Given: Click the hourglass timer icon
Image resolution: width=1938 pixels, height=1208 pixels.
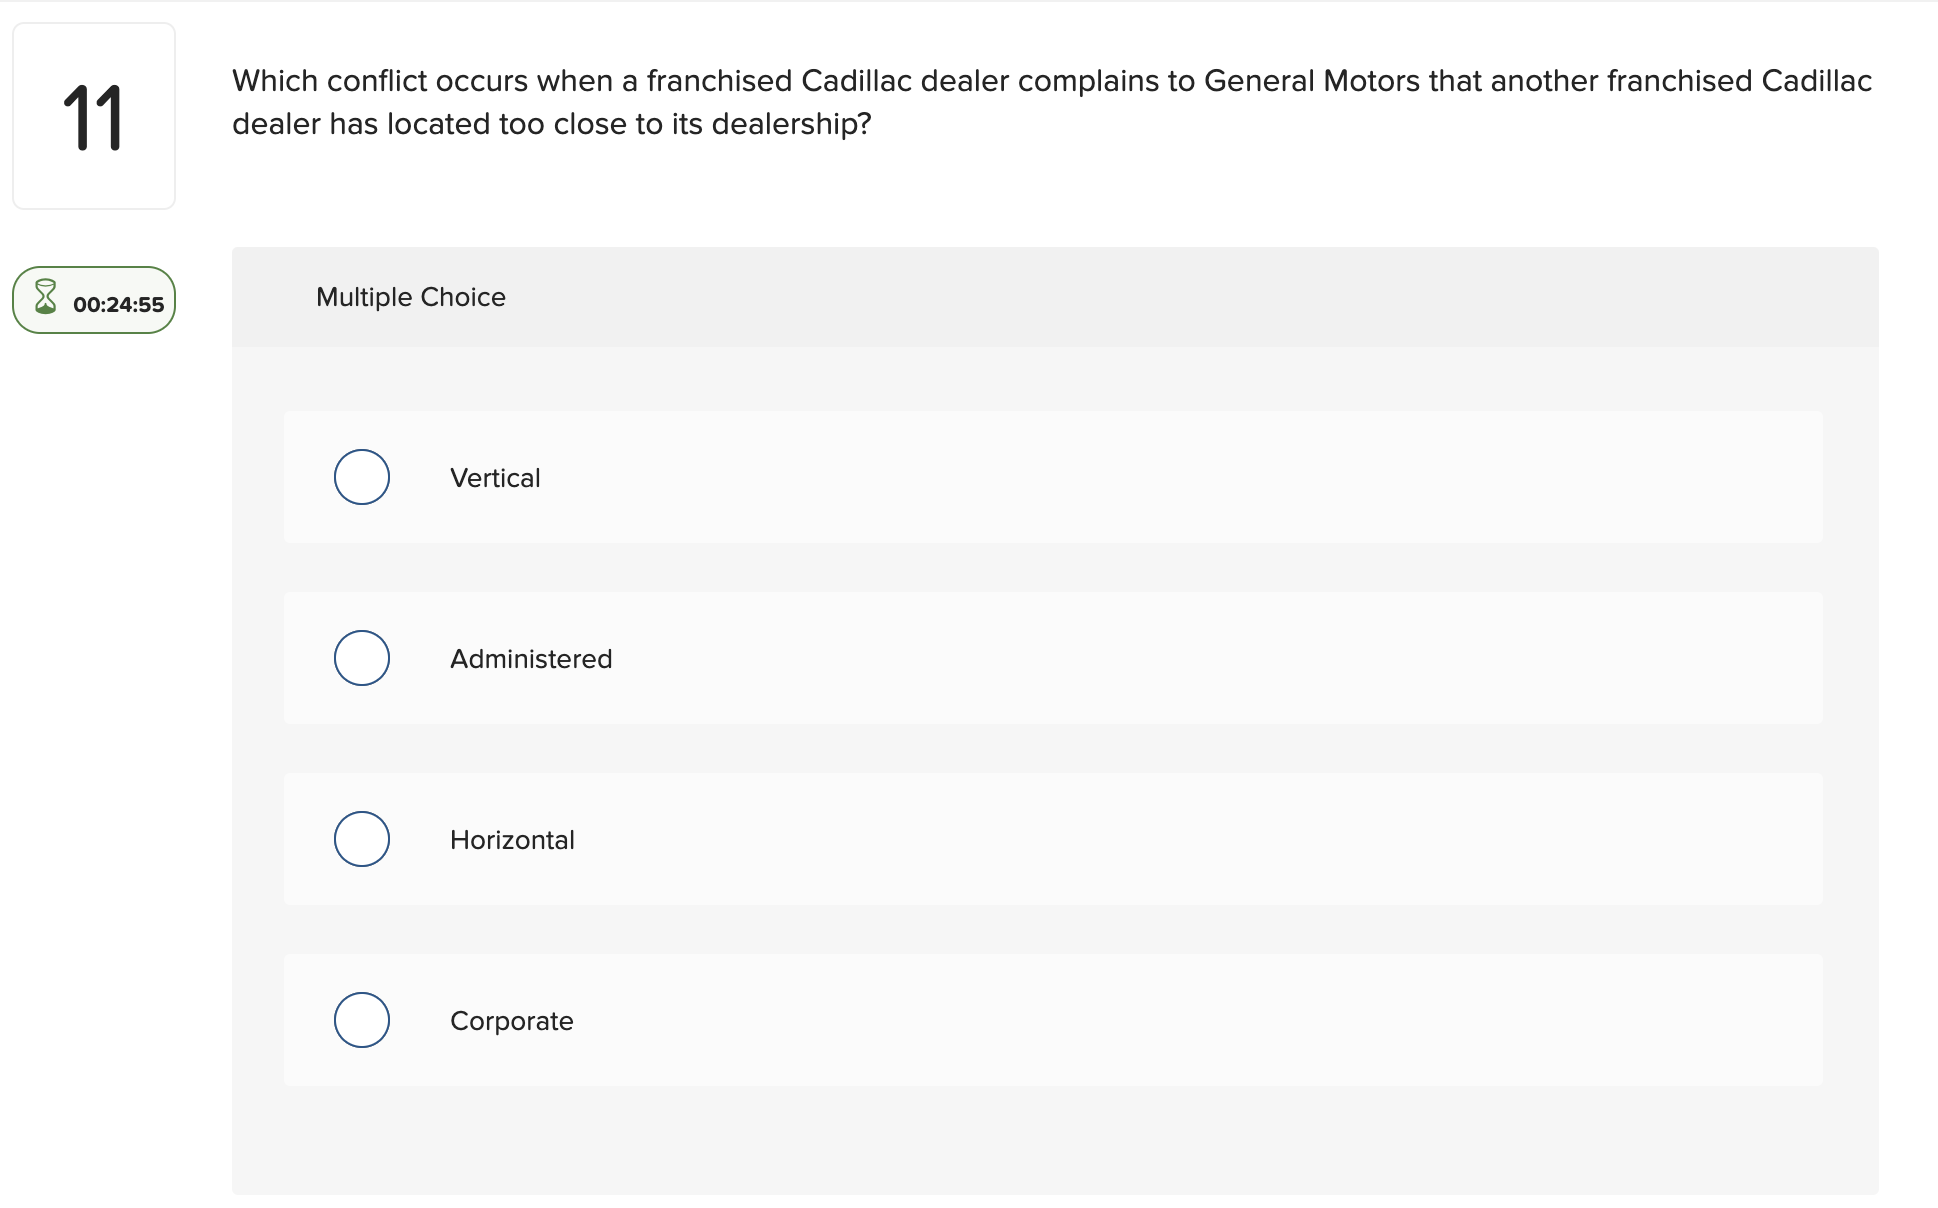Looking at the screenshot, I should pyautogui.click(x=45, y=298).
